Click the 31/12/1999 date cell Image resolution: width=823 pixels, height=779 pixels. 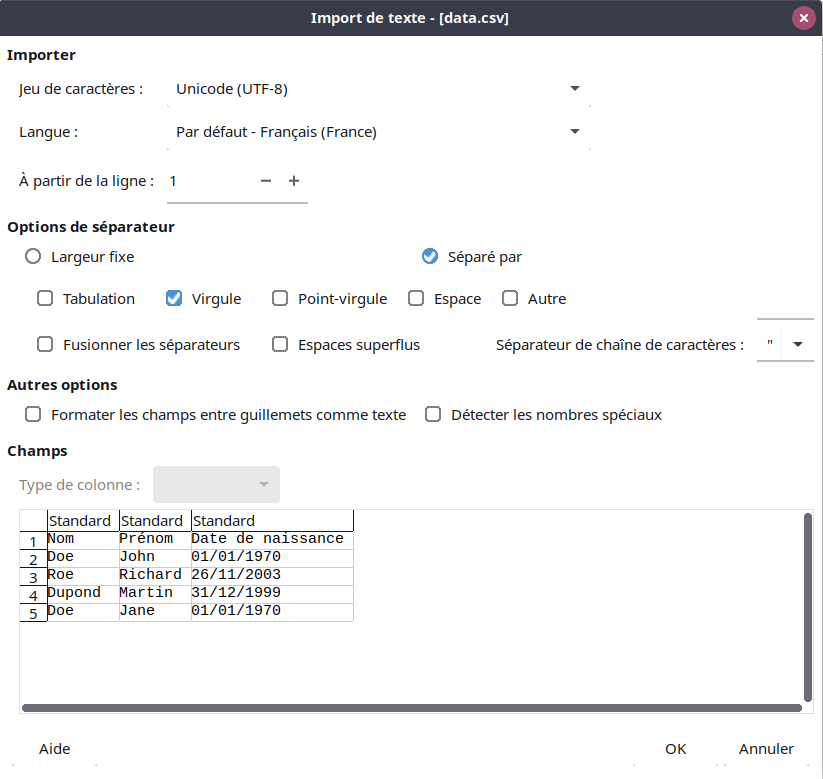point(272,593)
